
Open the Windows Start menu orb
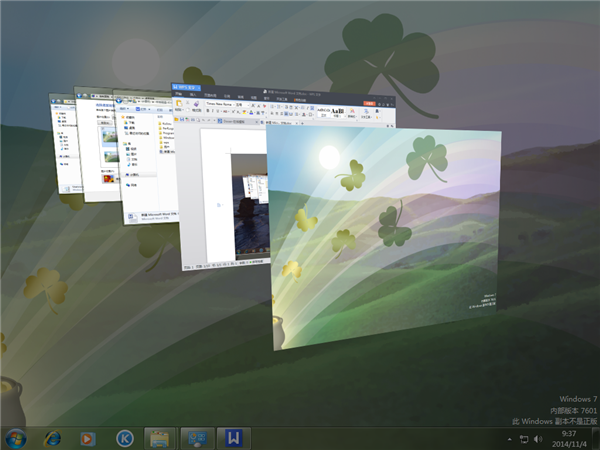pyautogui.click(x=16, y=438)
